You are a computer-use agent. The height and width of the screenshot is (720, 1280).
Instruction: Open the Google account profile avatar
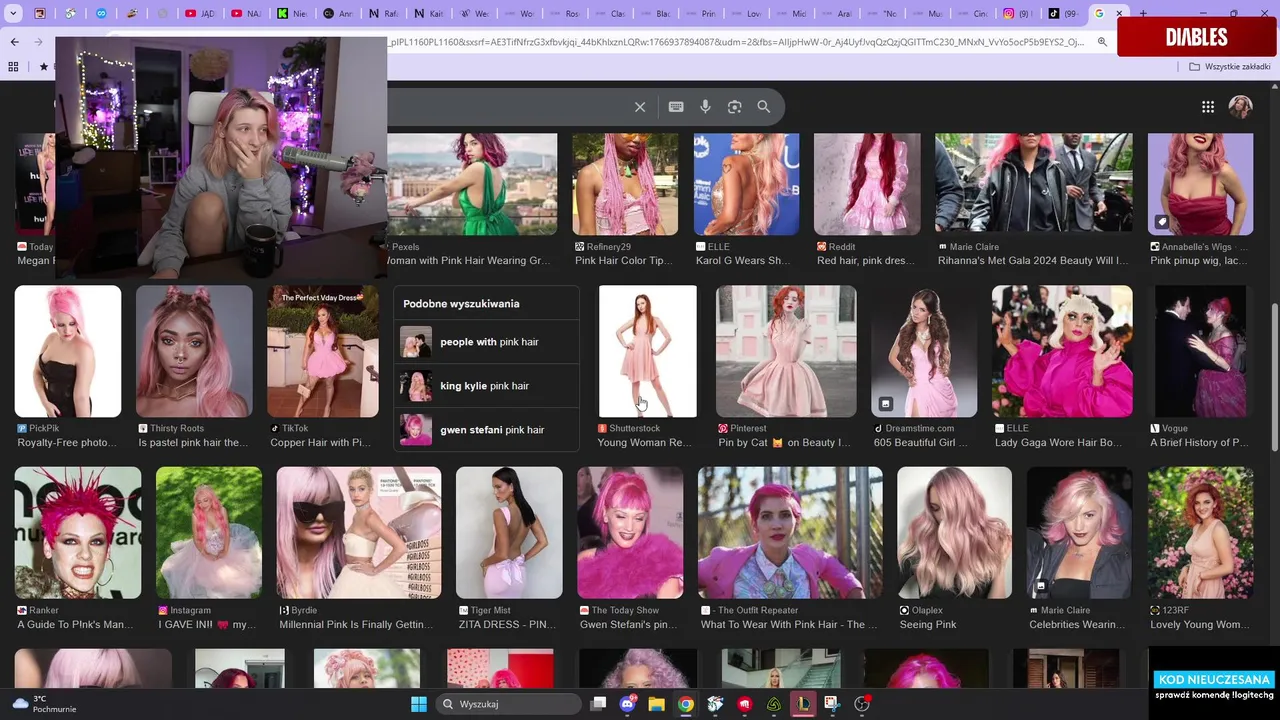[1241, 107]
